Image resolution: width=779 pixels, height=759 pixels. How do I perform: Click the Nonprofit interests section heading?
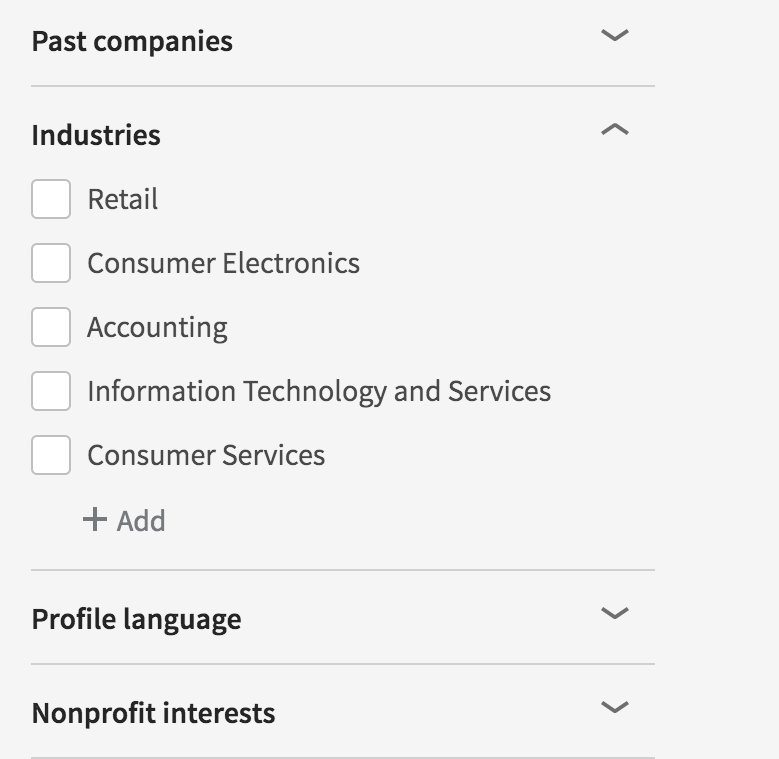(x=153, y=713)
